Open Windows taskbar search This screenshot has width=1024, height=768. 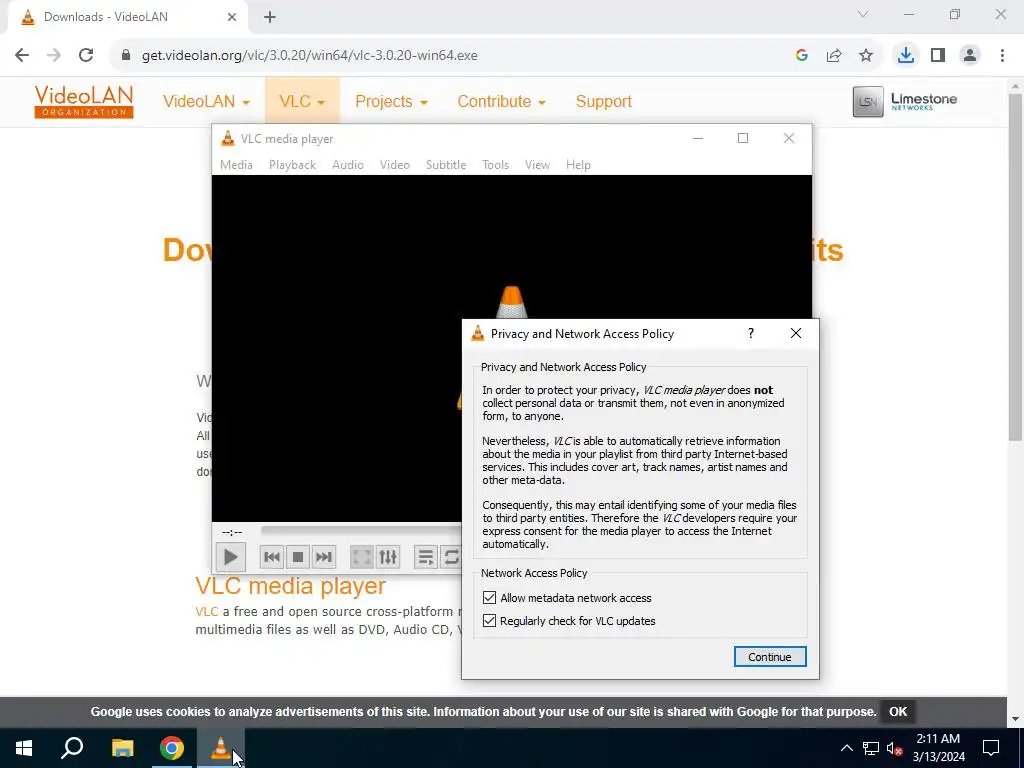[72, 748]
